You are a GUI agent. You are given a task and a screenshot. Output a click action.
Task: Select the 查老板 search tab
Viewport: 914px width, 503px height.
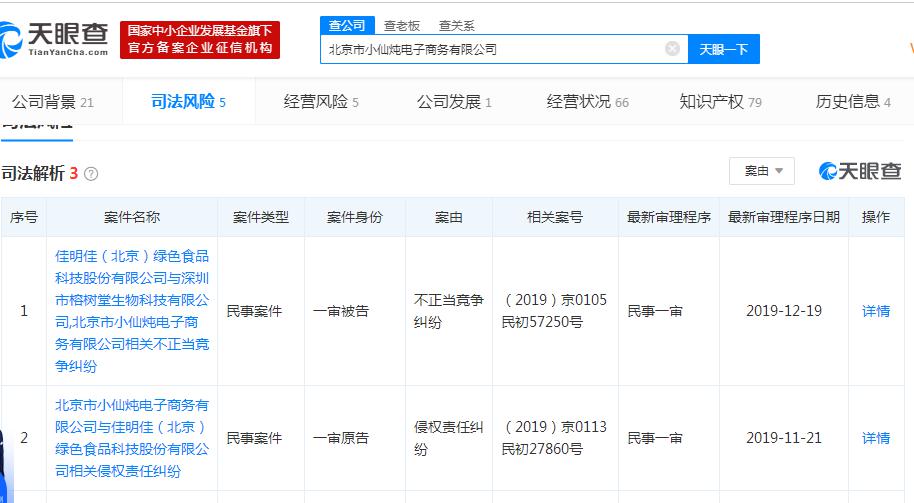pos(402,26)
